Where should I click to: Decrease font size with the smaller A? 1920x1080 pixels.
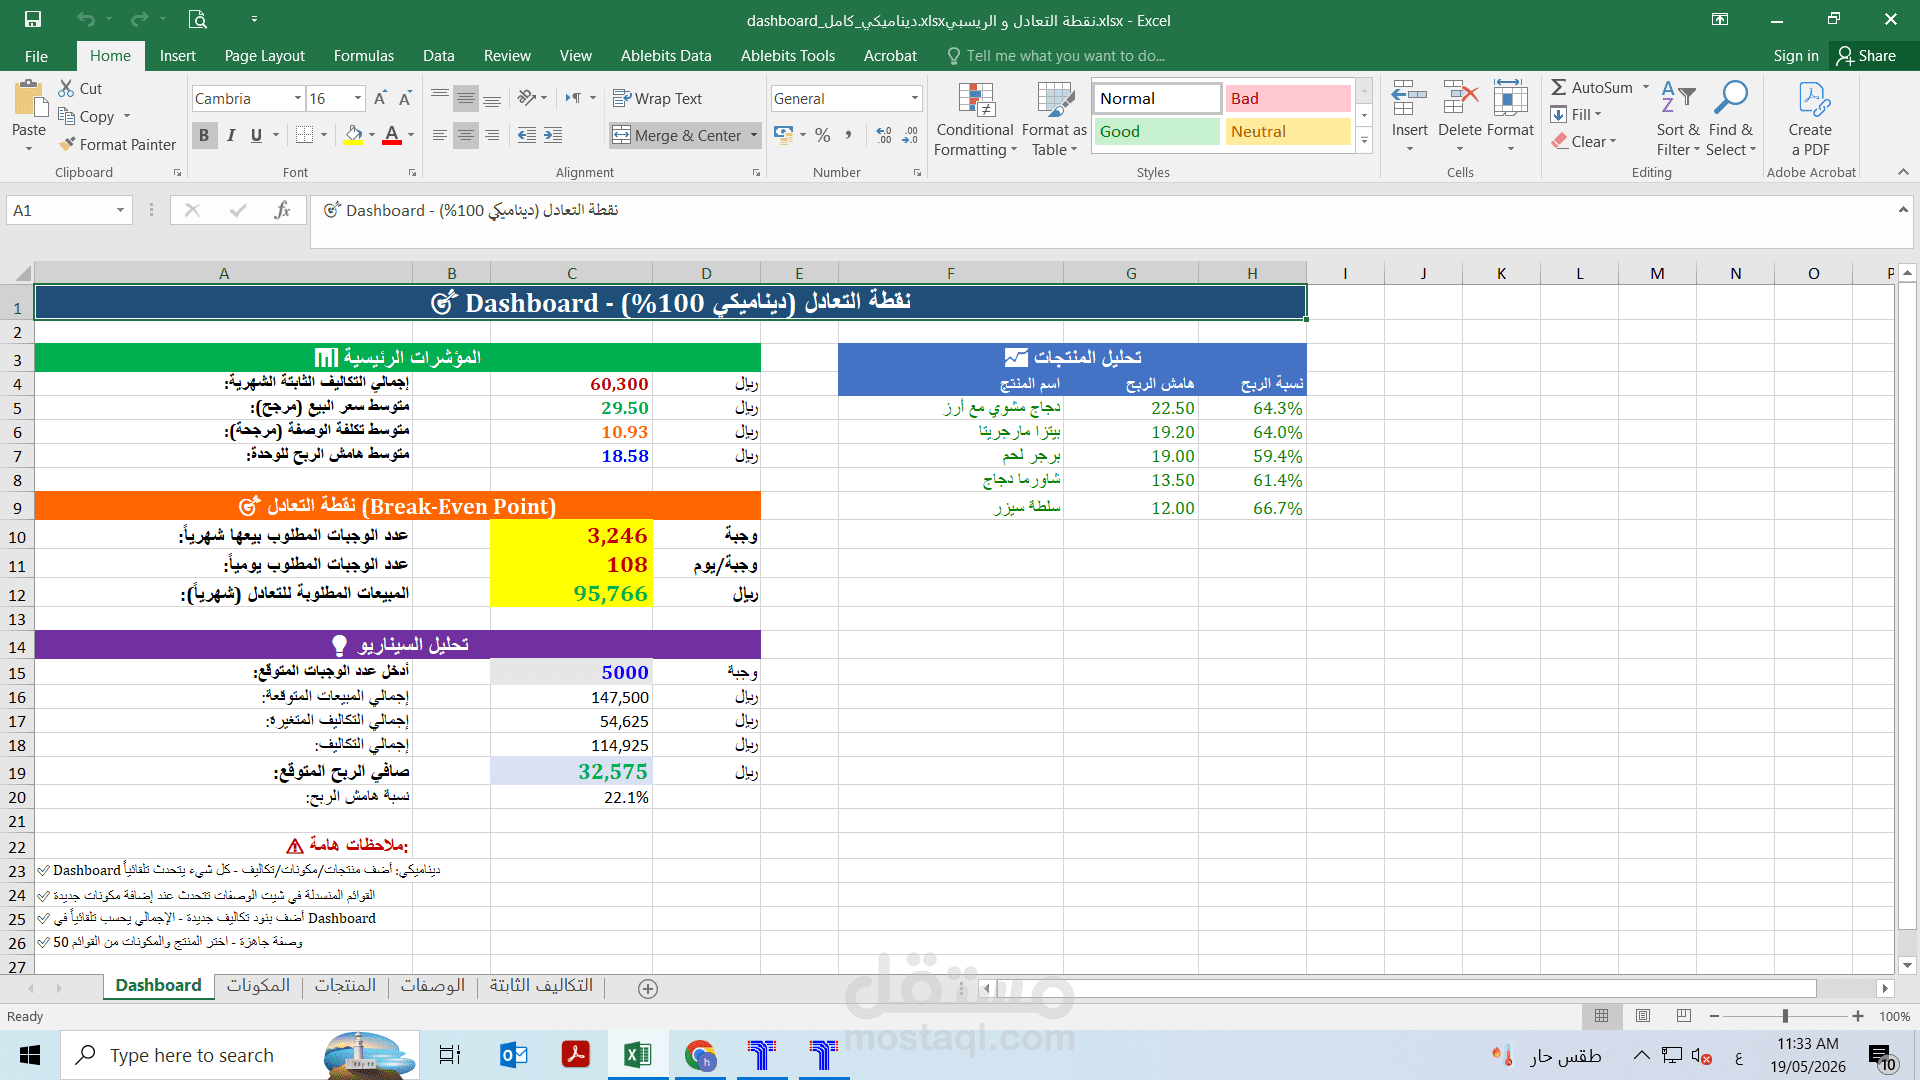point(405,98)
